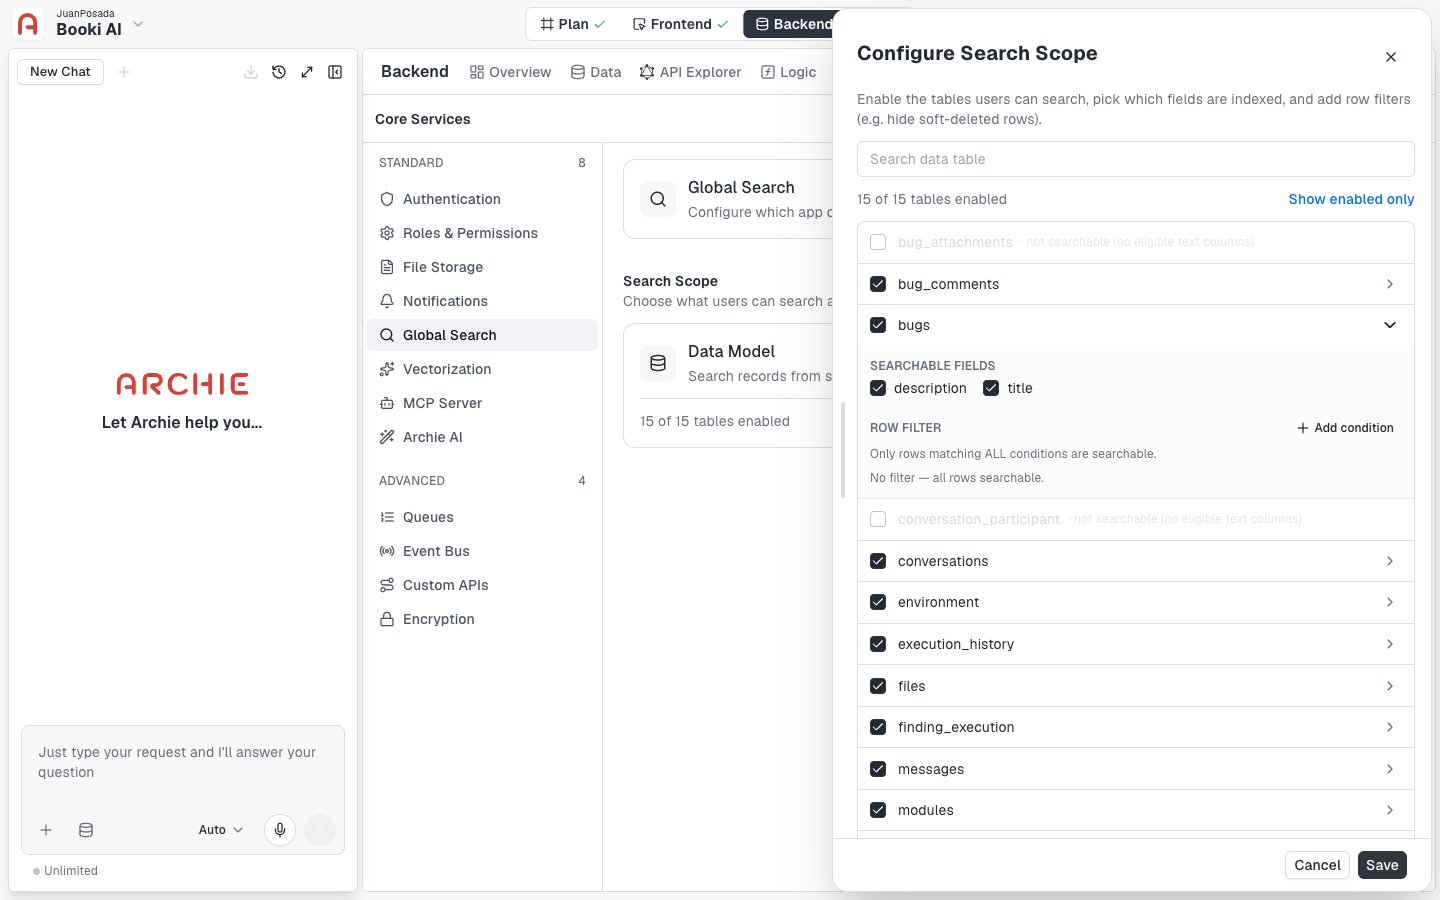Screen dimensions: 1440x900
Task: Click the Search data table field
Action: point(1136,159)
